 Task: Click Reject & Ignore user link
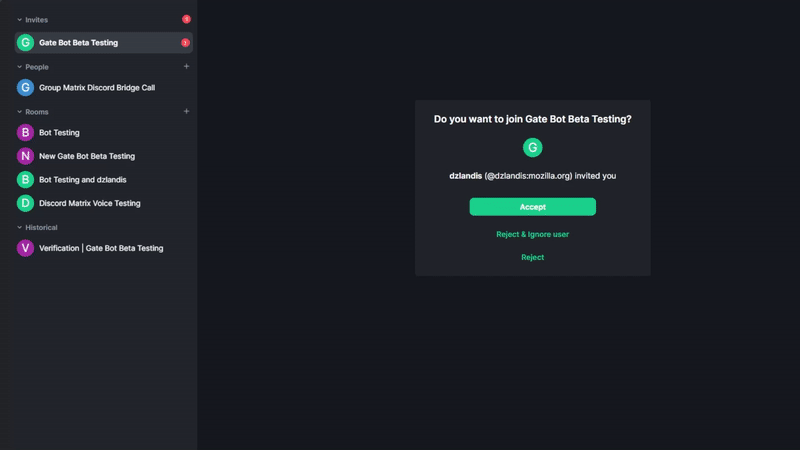click(x=532, y=234)
